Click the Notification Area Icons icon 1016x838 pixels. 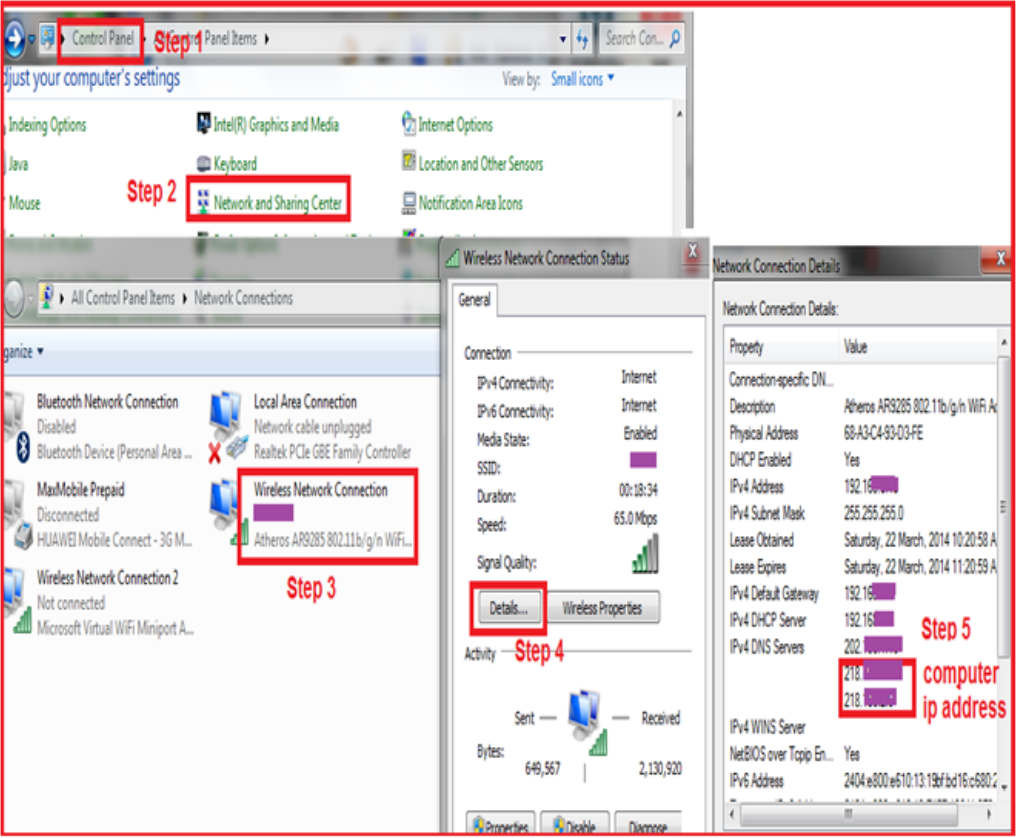409,203
